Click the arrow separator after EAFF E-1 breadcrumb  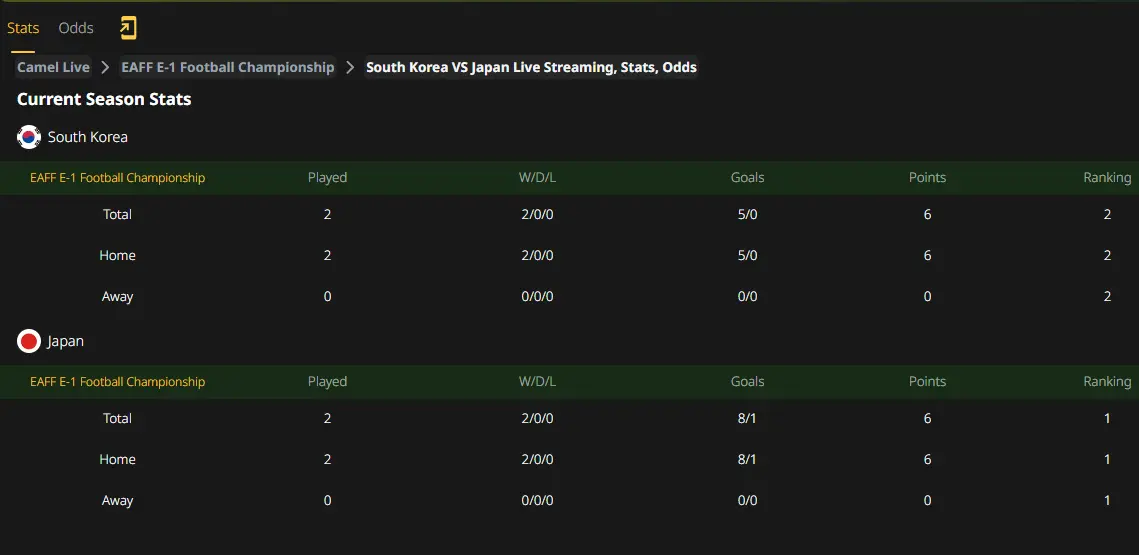click(350, 68)
